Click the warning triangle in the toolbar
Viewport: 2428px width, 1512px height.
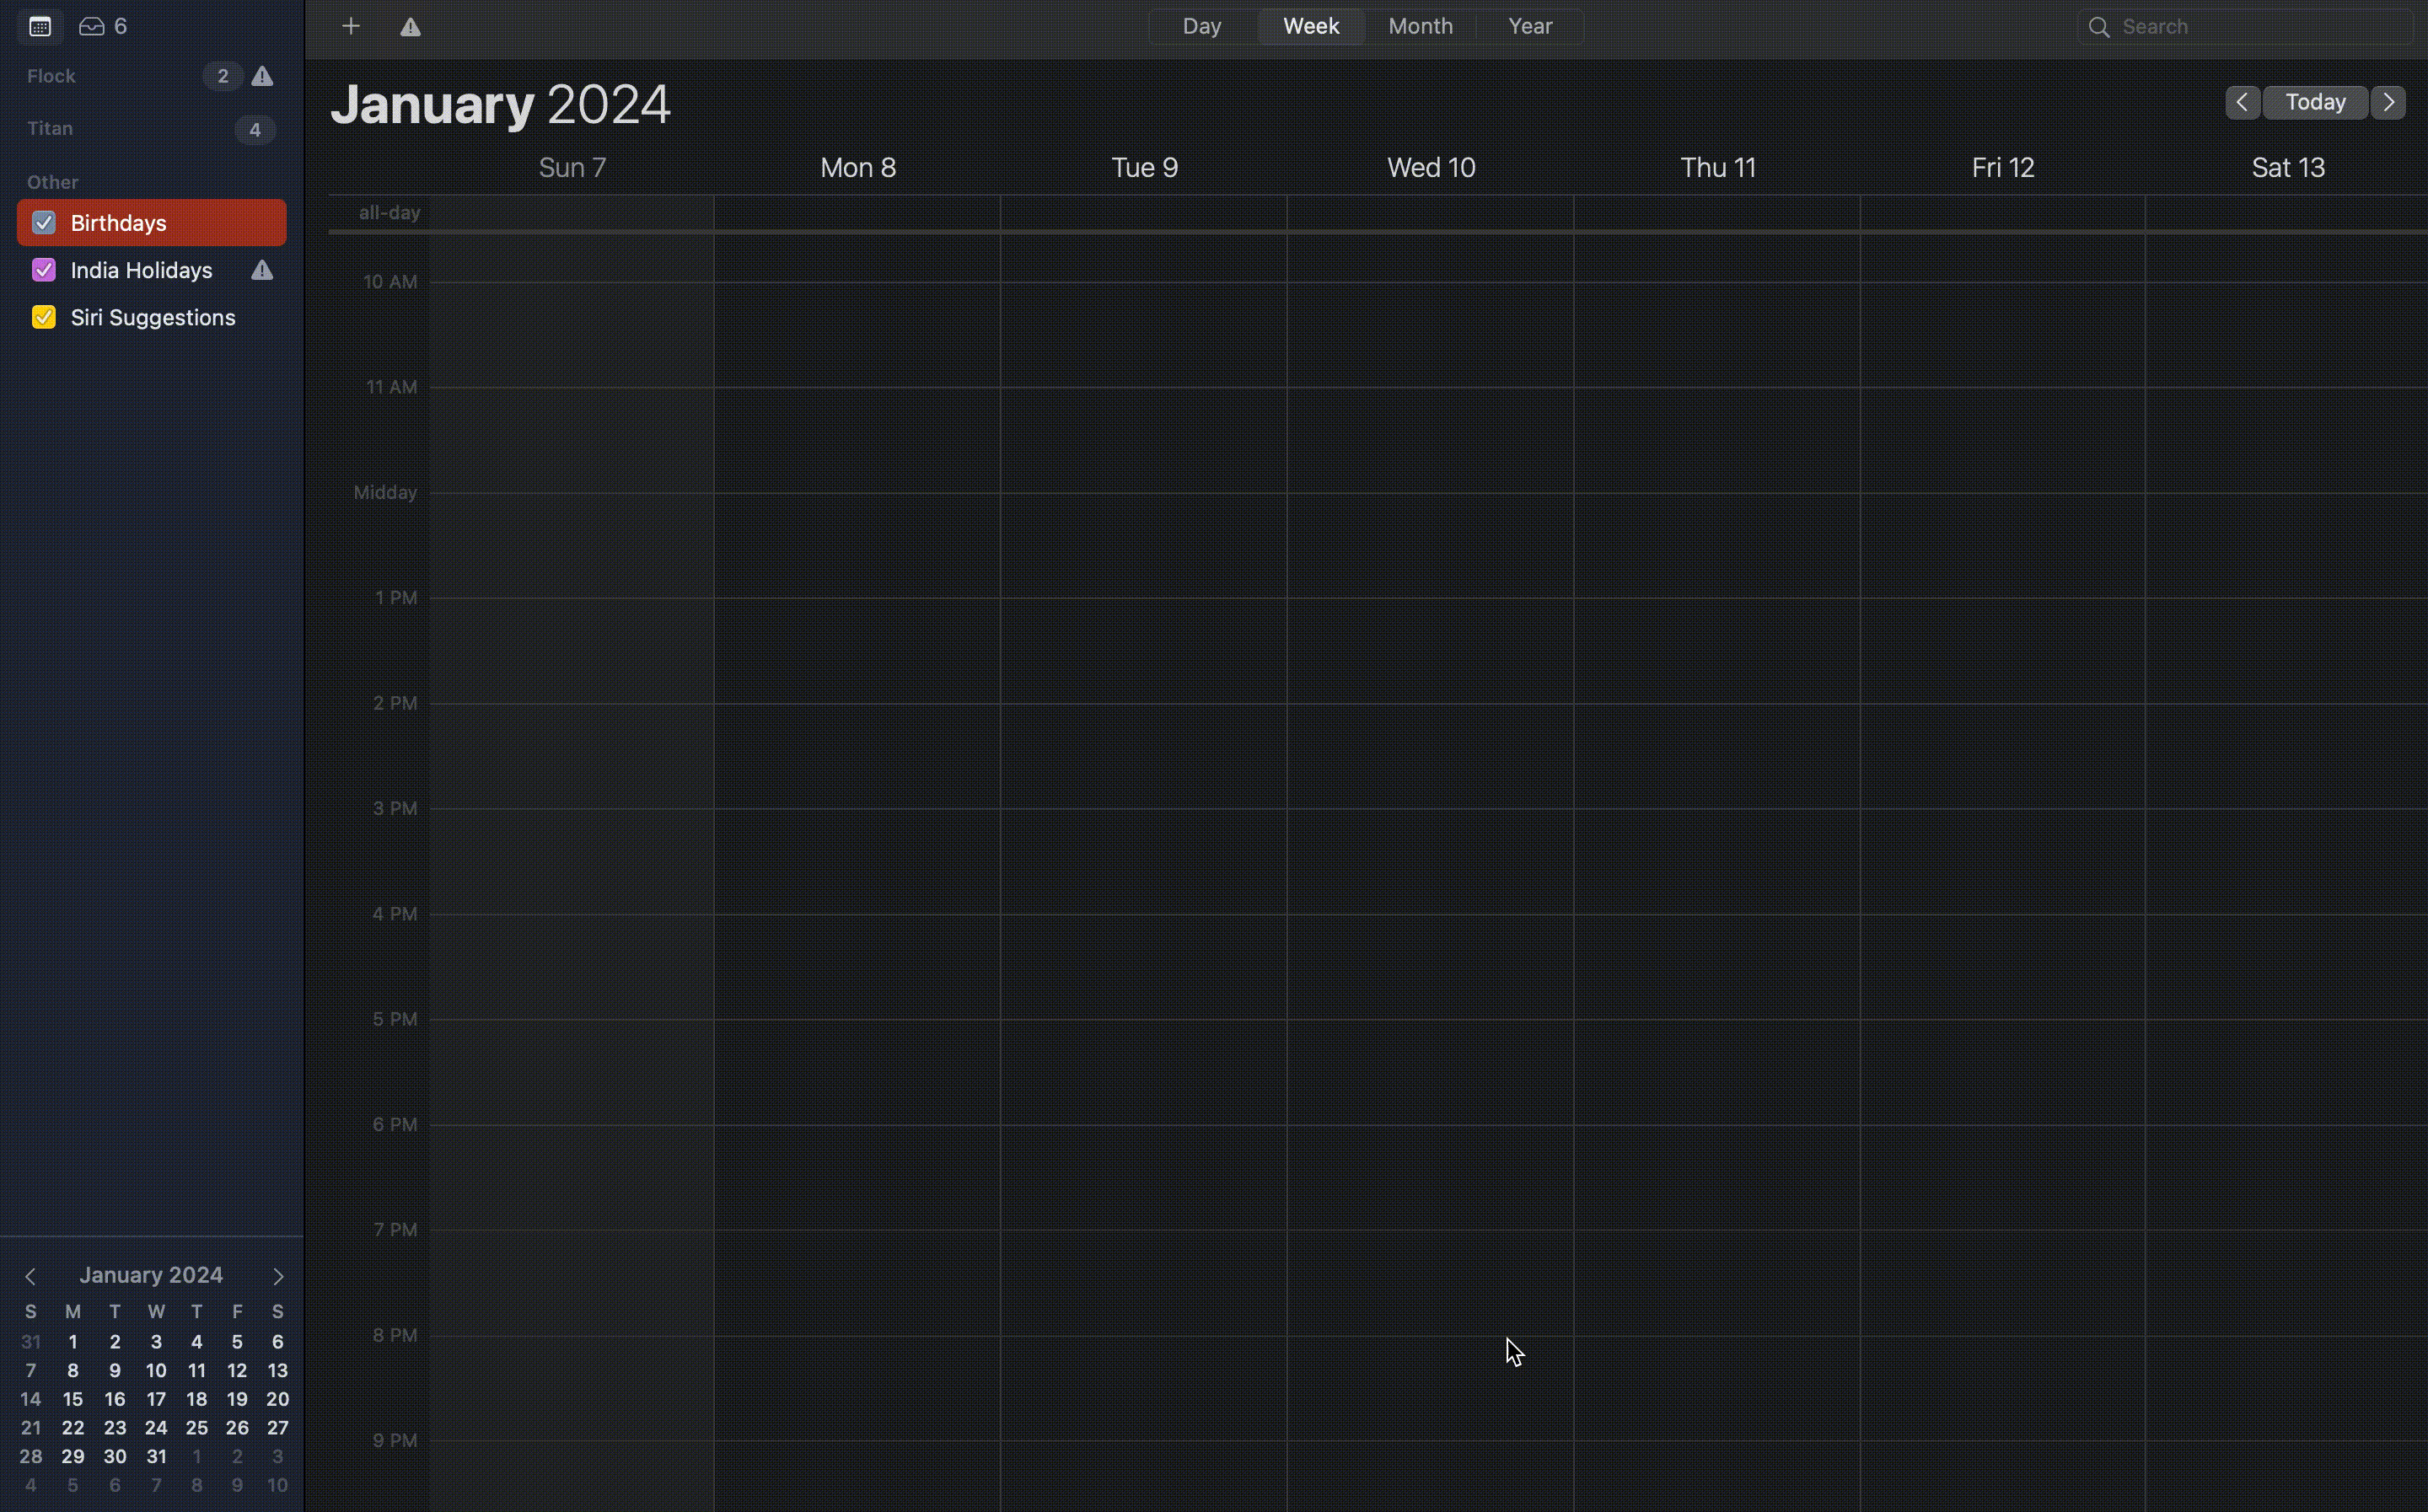410,27
